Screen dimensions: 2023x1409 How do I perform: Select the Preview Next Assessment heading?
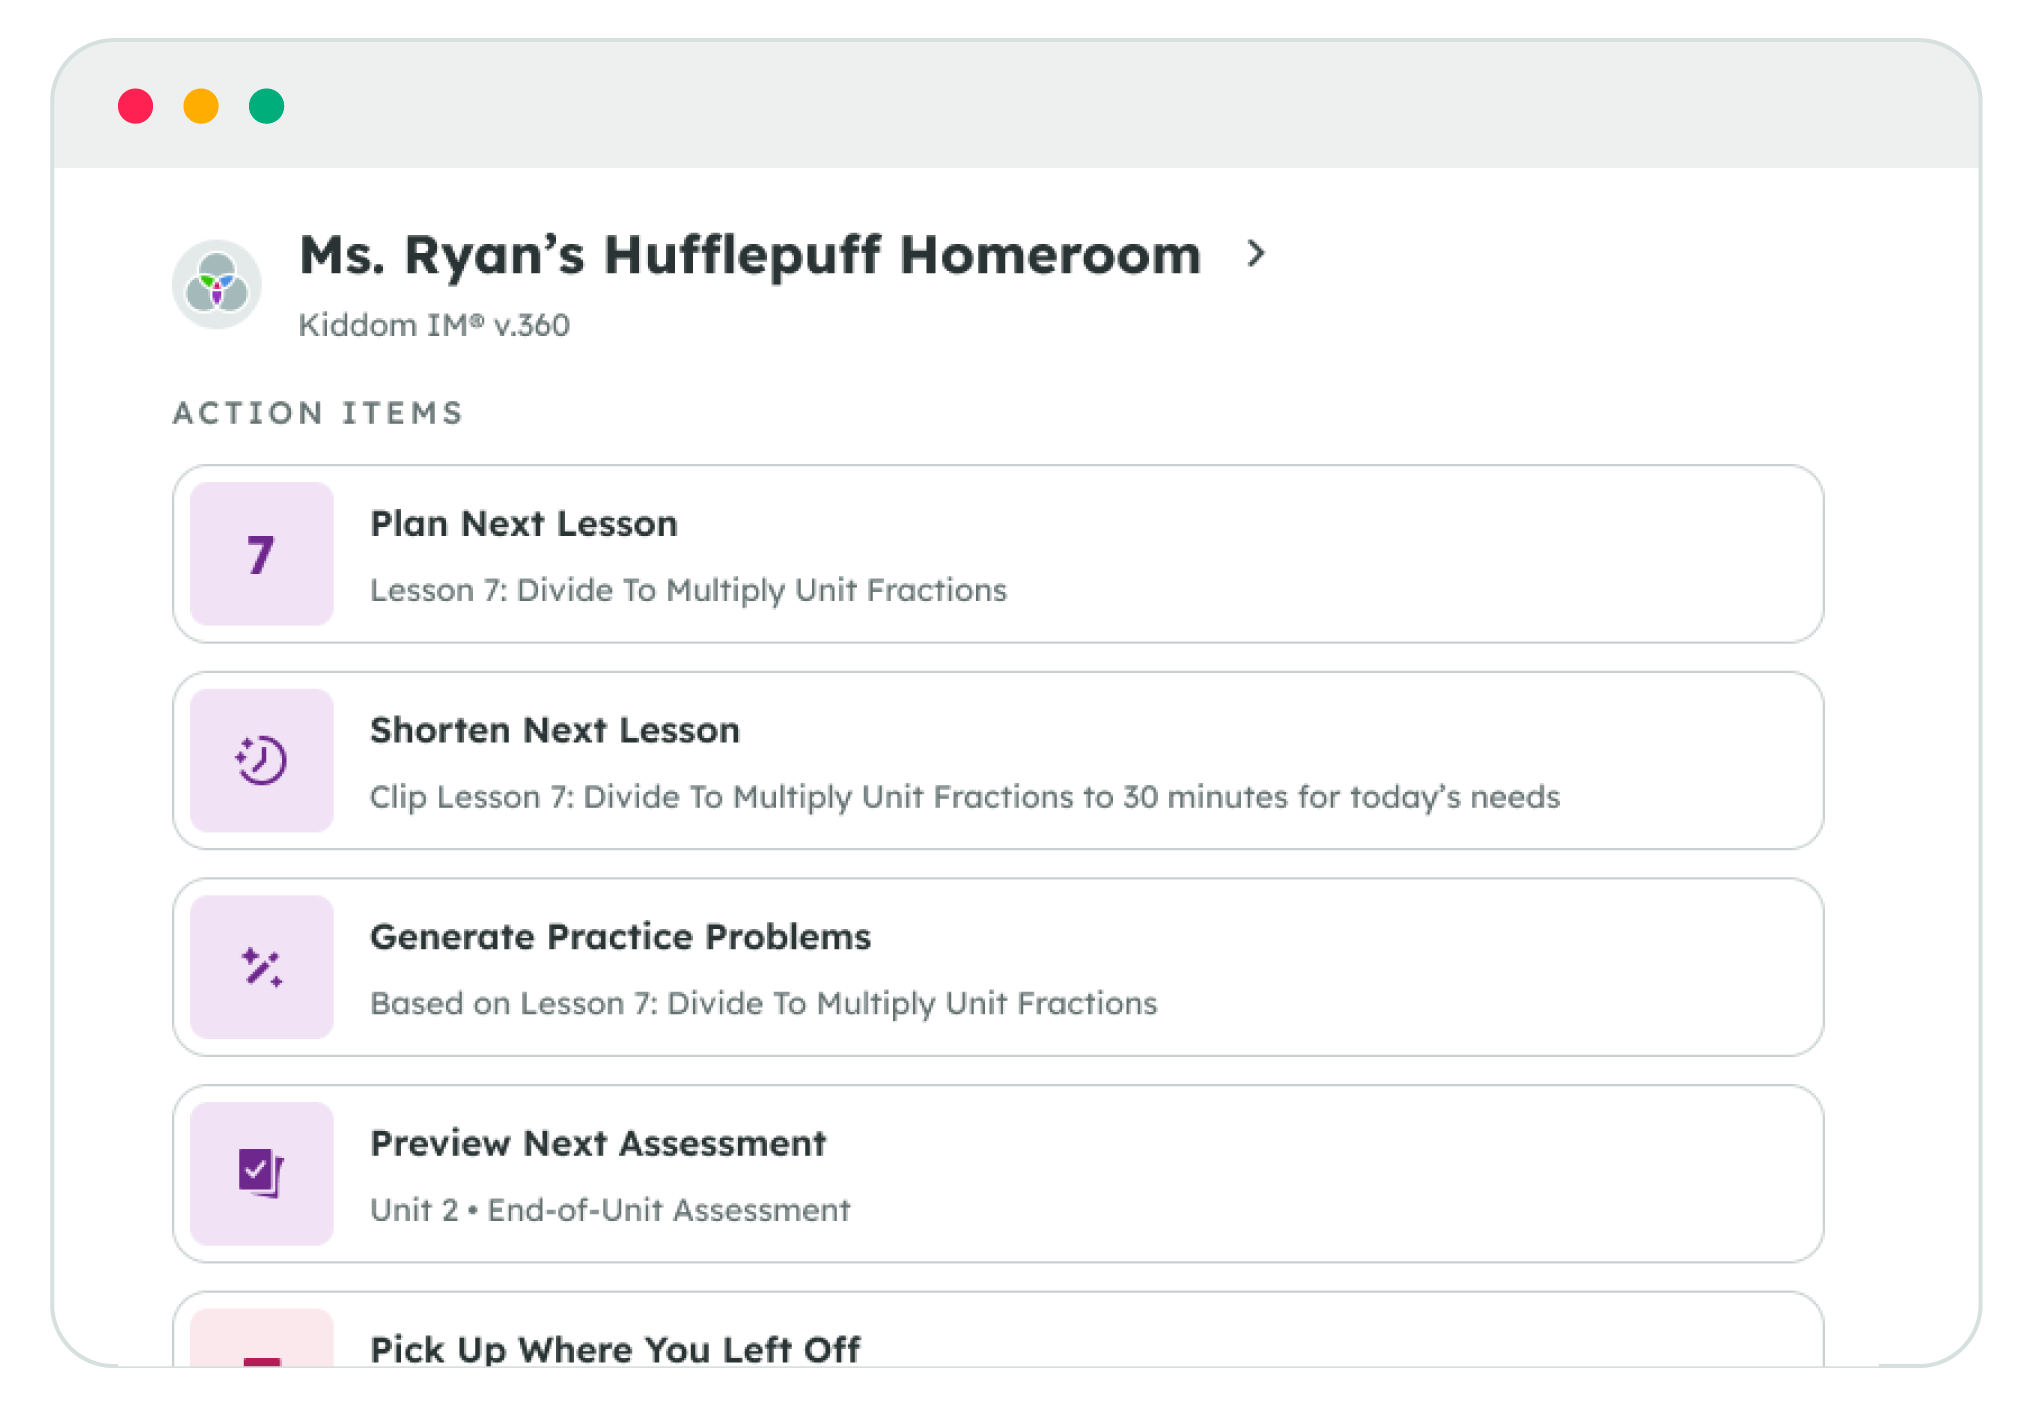[598, 1143]
